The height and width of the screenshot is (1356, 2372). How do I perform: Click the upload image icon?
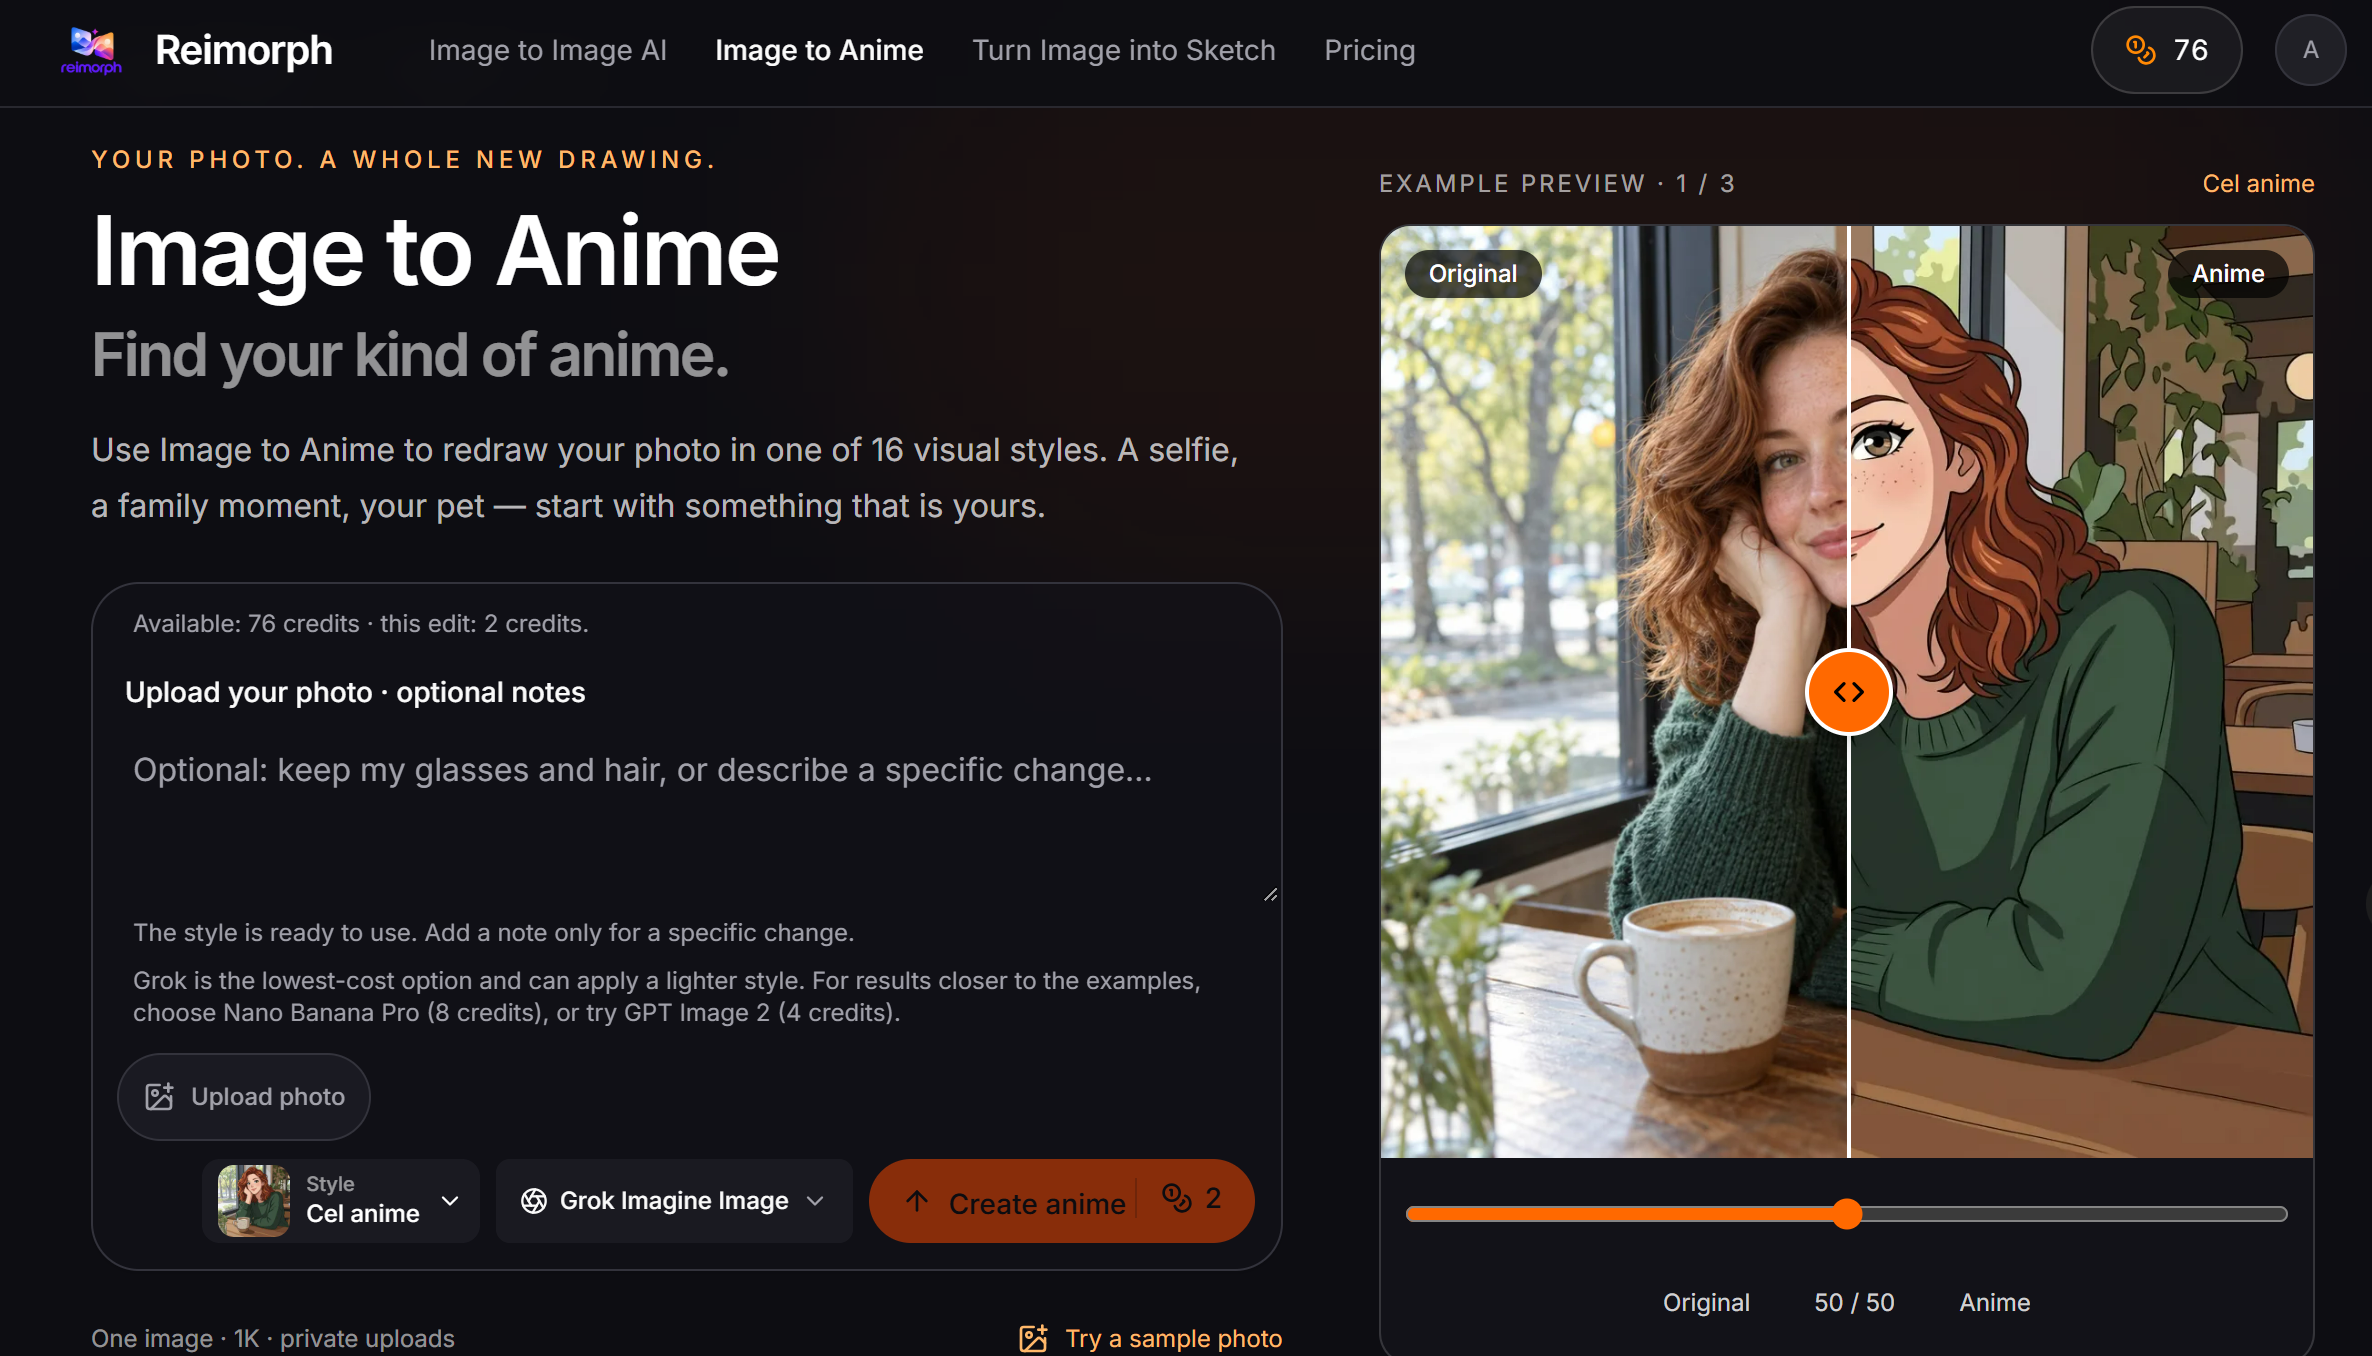[x=160, y=1097]
